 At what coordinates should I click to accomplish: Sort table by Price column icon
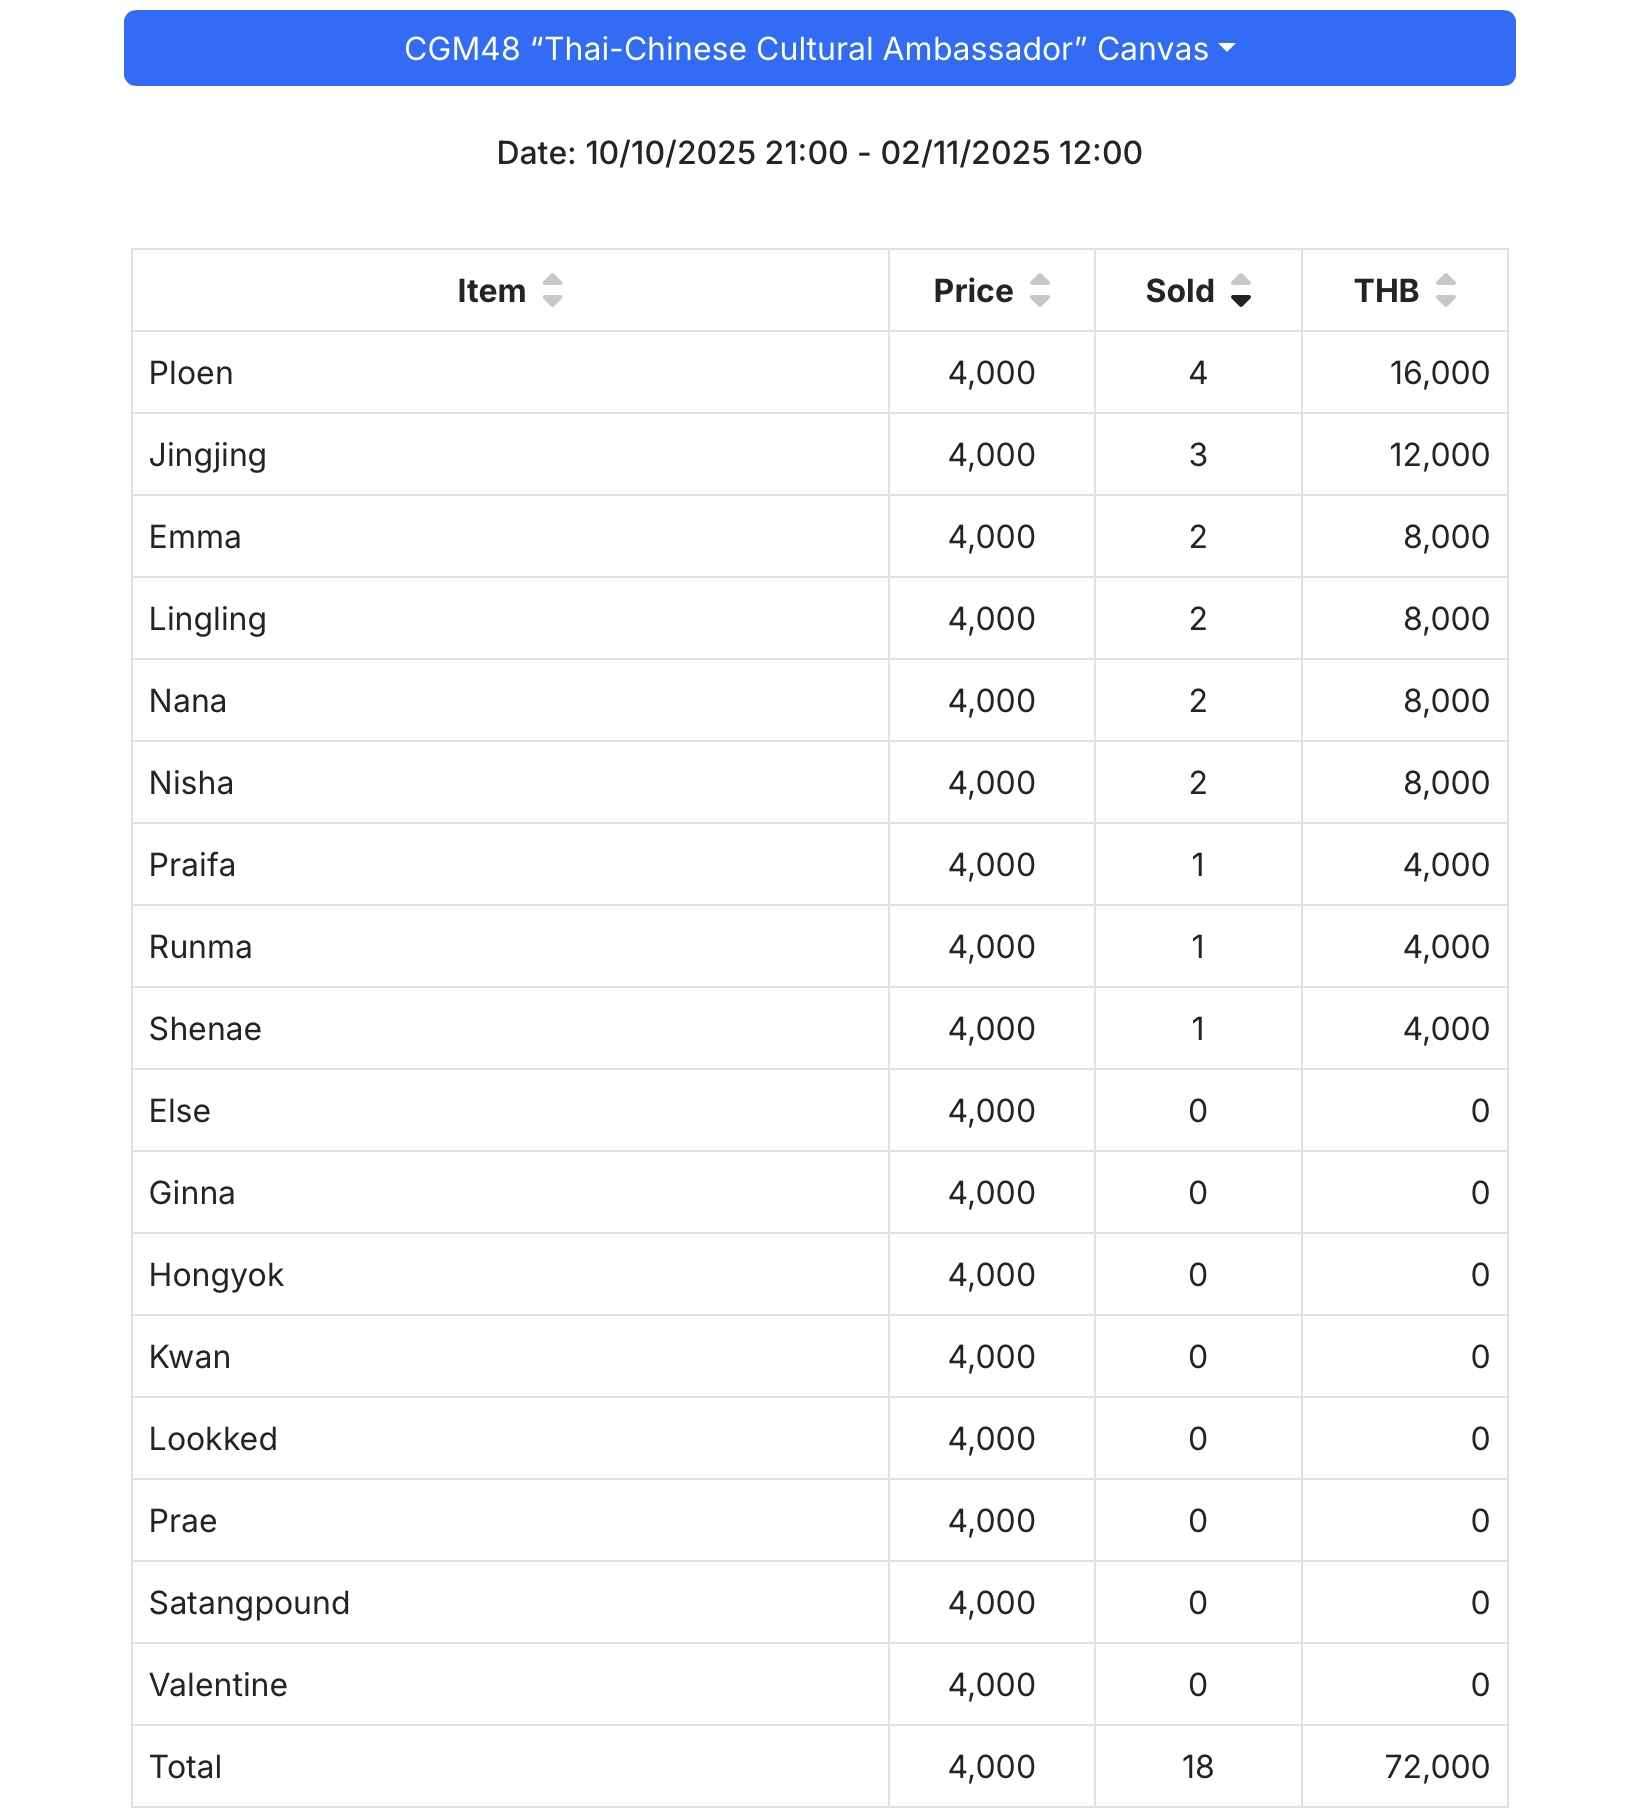click(1040, 291)
